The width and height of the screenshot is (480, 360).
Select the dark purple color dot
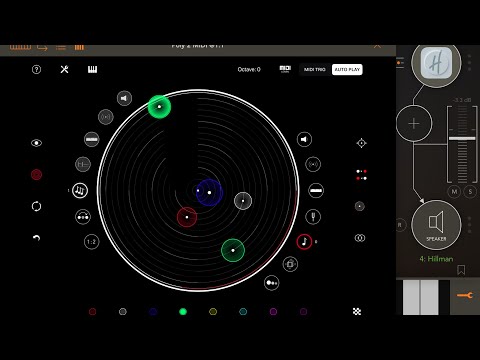click(303, 311)
